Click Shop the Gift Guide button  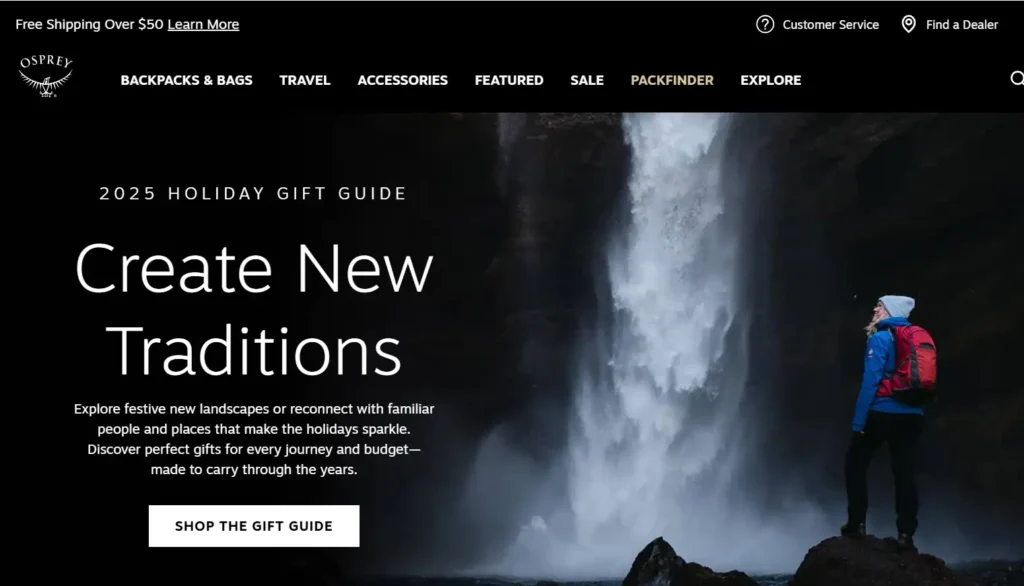click(x=254, y=526)
